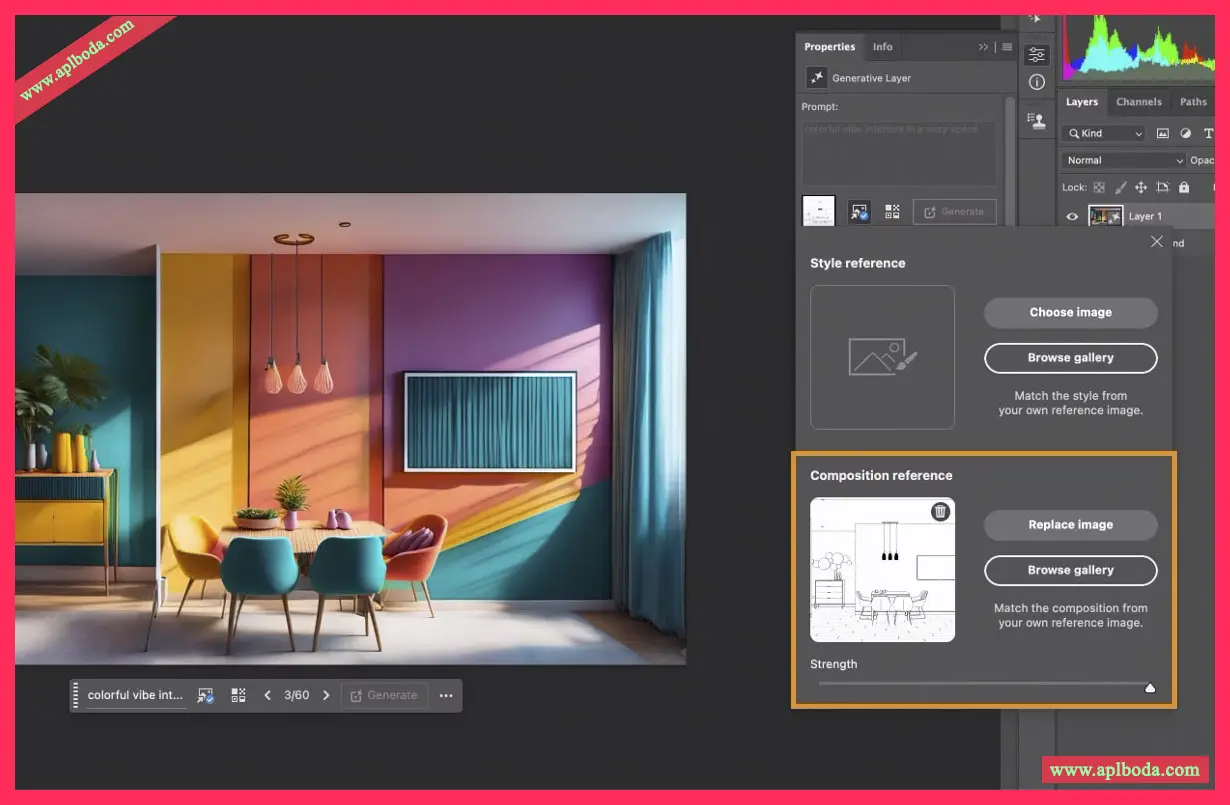Open the Kind layer filter dropdown

[1104, 133]
